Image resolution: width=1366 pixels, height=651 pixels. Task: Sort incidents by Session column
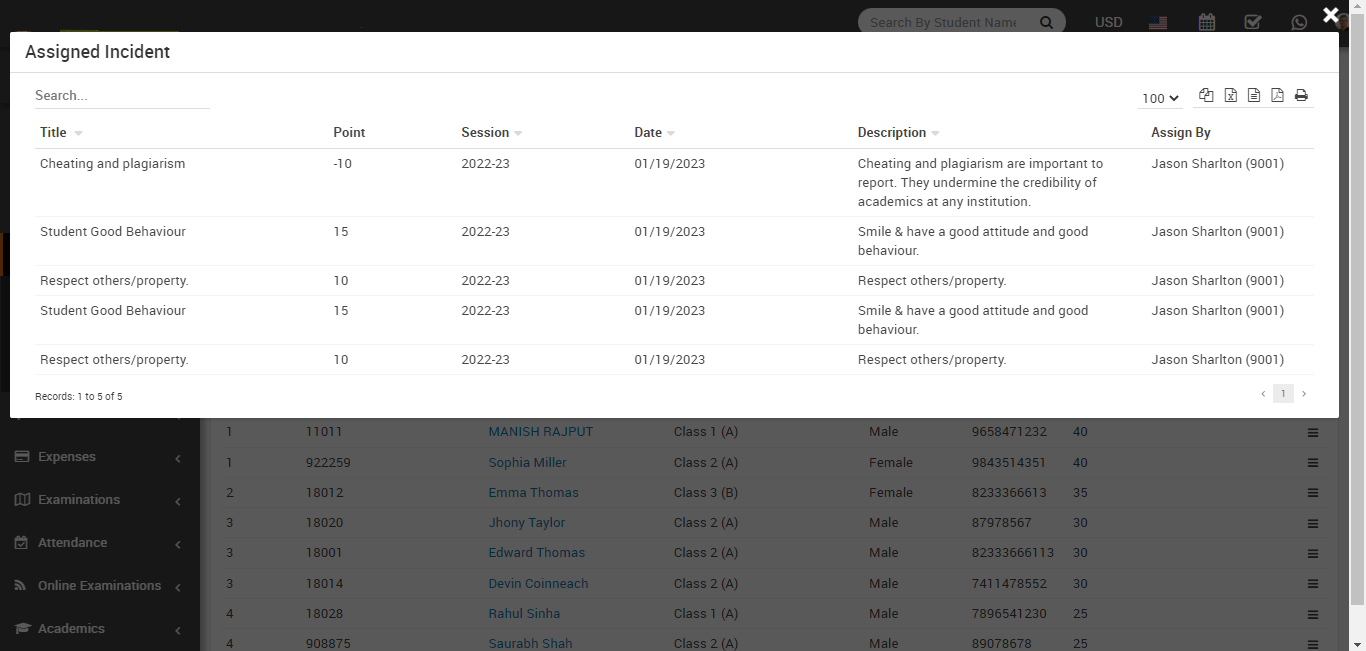485,133
